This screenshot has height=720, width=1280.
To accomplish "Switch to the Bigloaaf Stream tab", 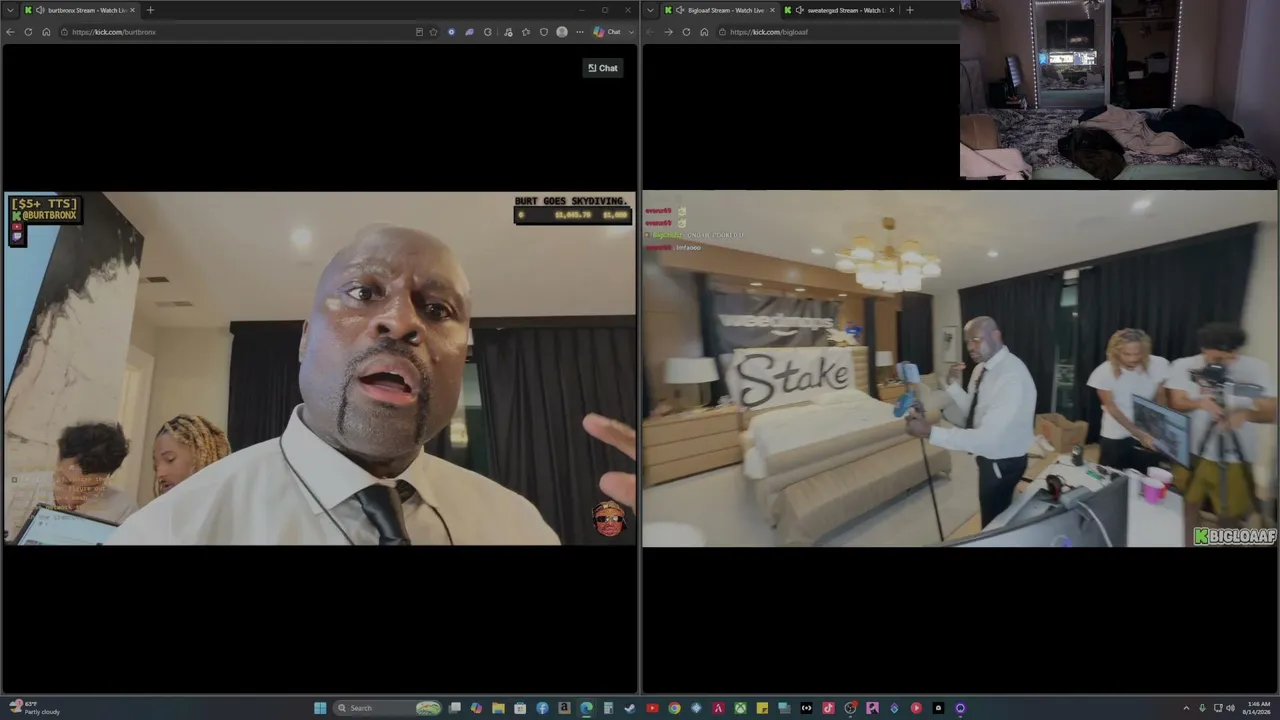I will point(719,10).
